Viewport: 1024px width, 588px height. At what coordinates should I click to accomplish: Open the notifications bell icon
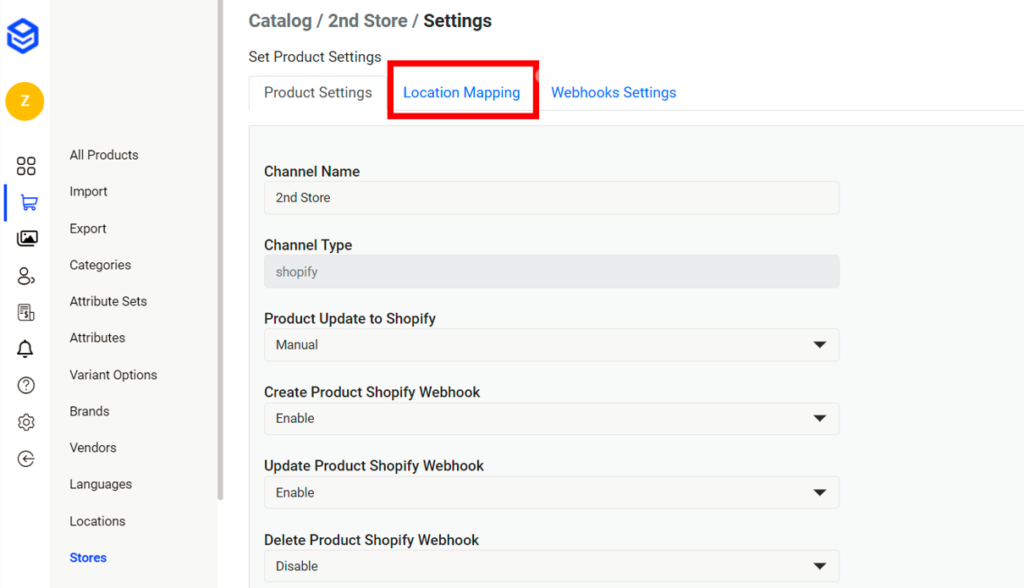(x=26, y=349)
